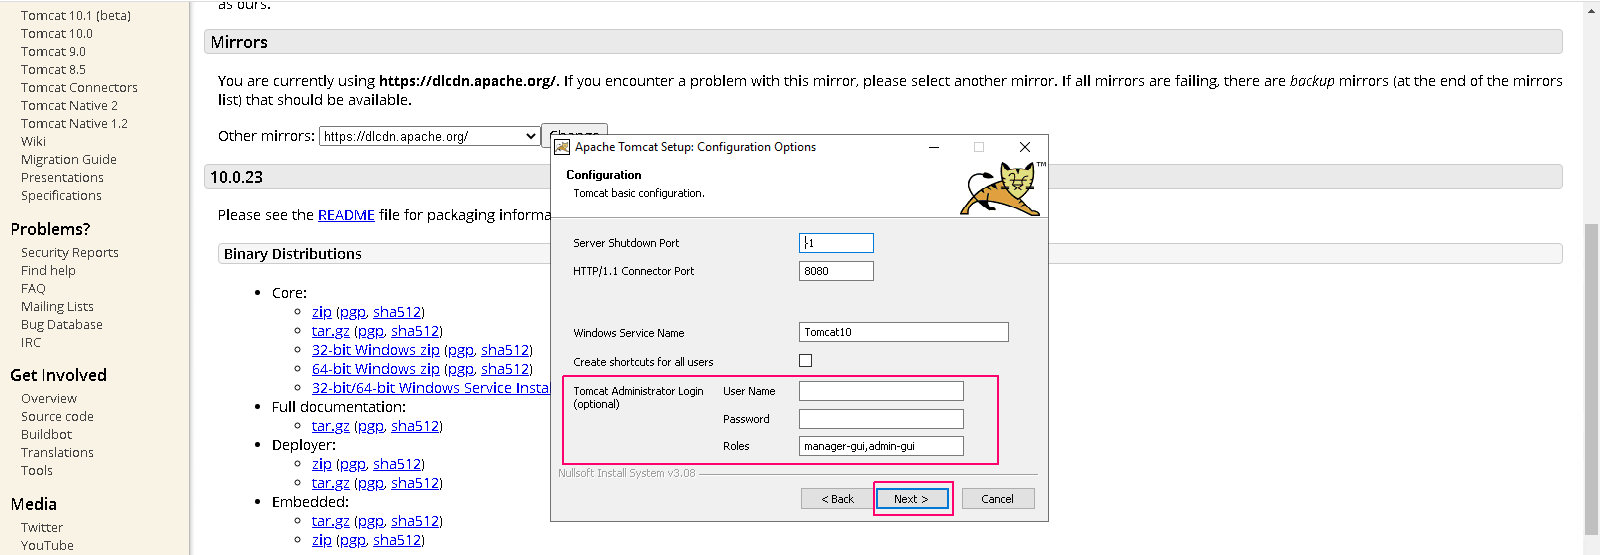Focus the Server Shutdown Port field
Screen dimensions: 1600x555
coord(837,243)
